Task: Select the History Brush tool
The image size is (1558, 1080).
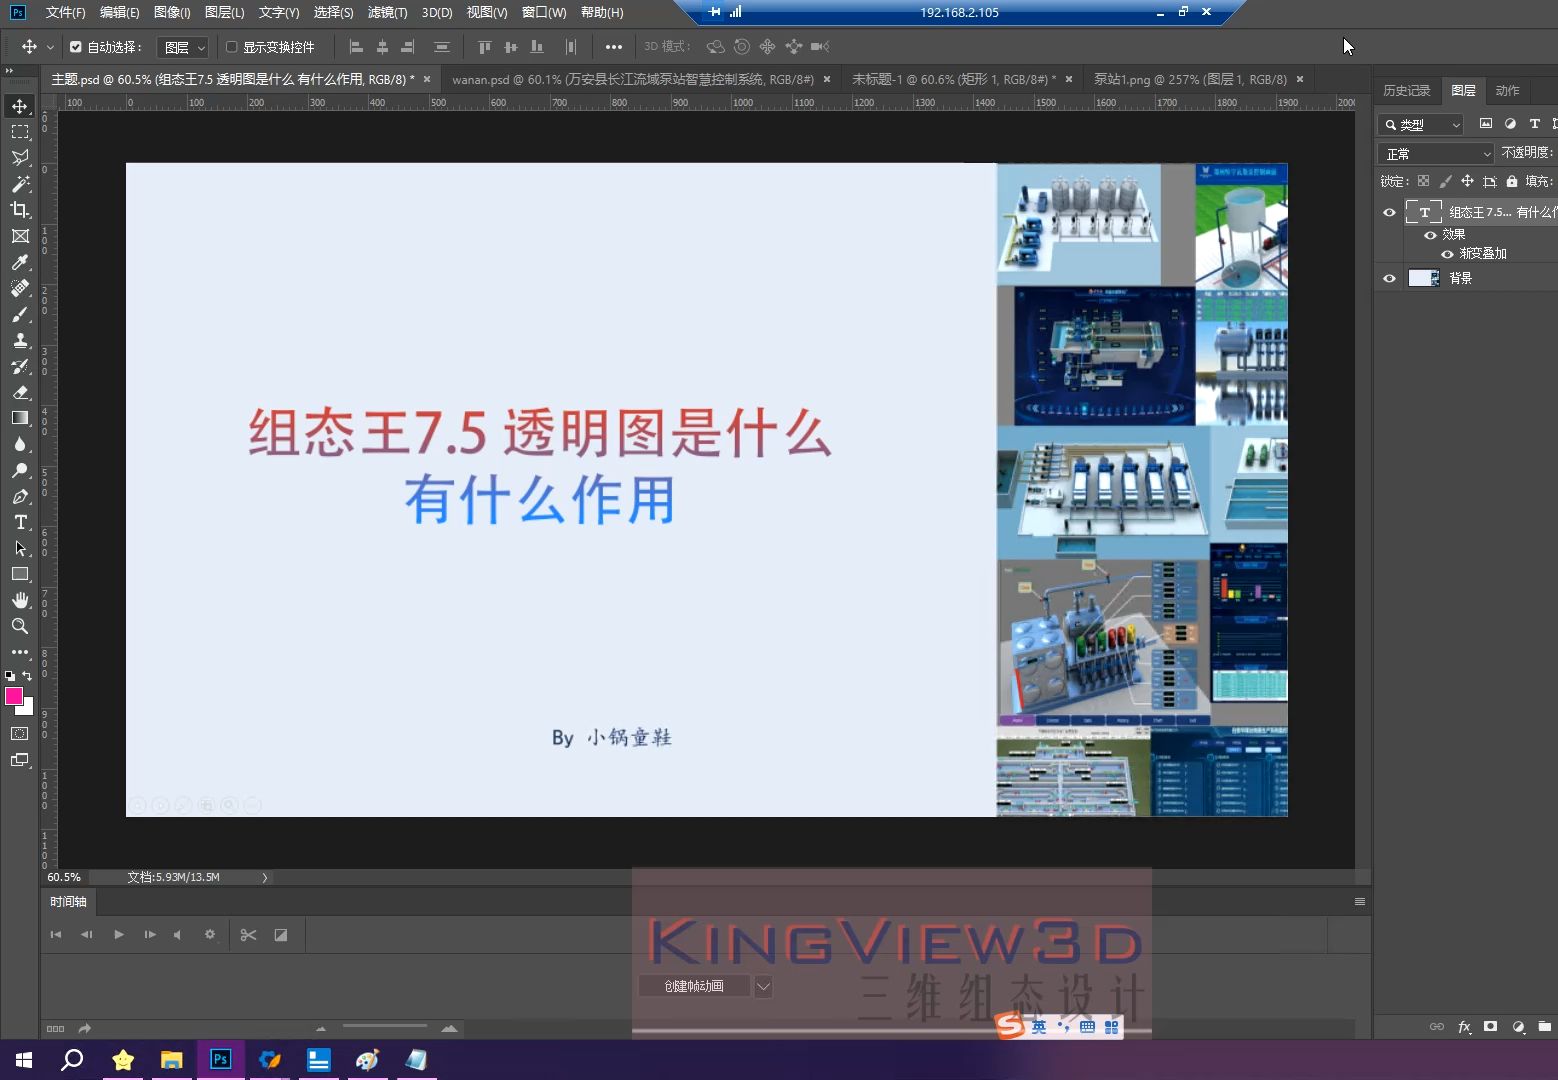Action: 20,366
